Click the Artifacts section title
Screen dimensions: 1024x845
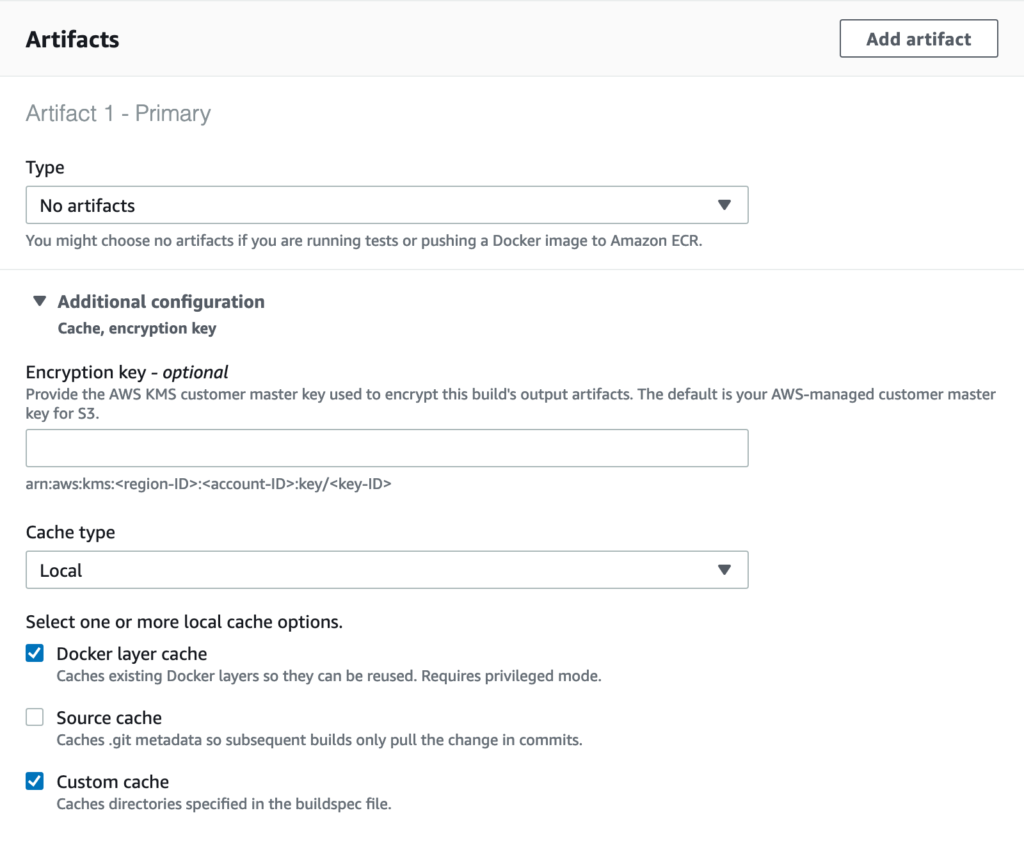(x=72, y=39)
